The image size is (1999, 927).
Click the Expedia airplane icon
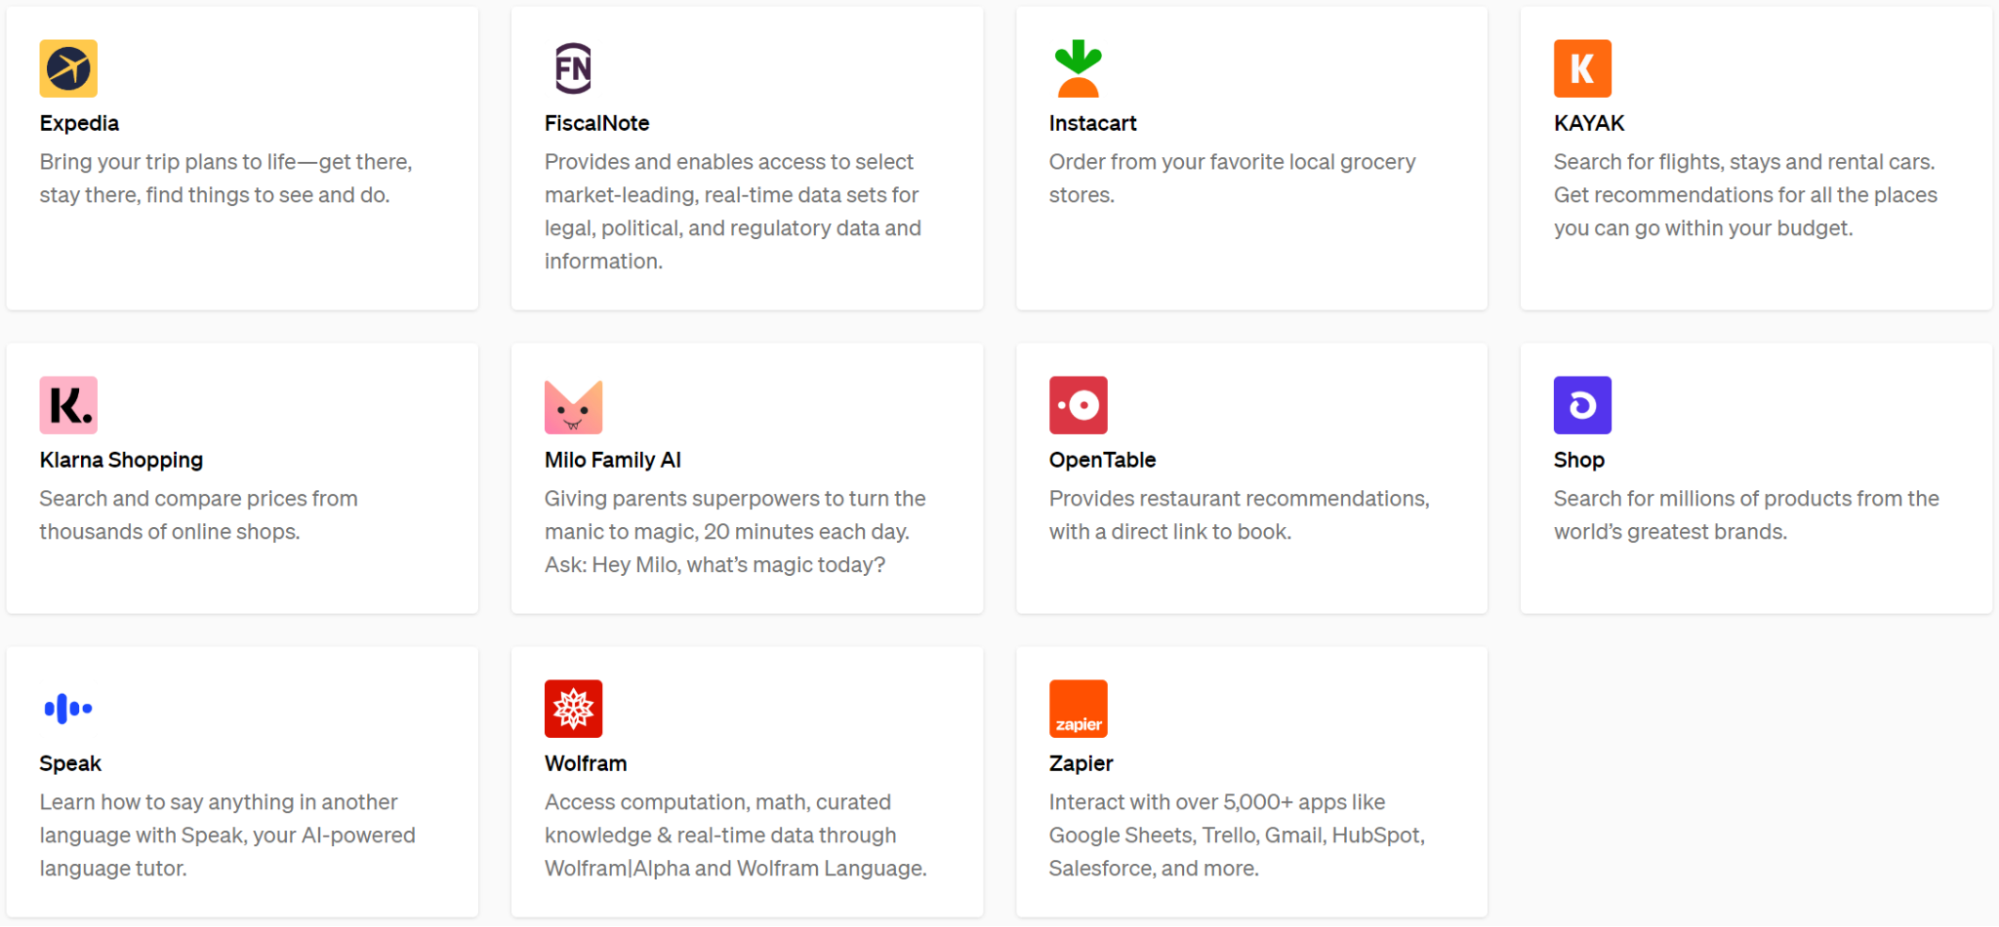(x=68, y=68)
